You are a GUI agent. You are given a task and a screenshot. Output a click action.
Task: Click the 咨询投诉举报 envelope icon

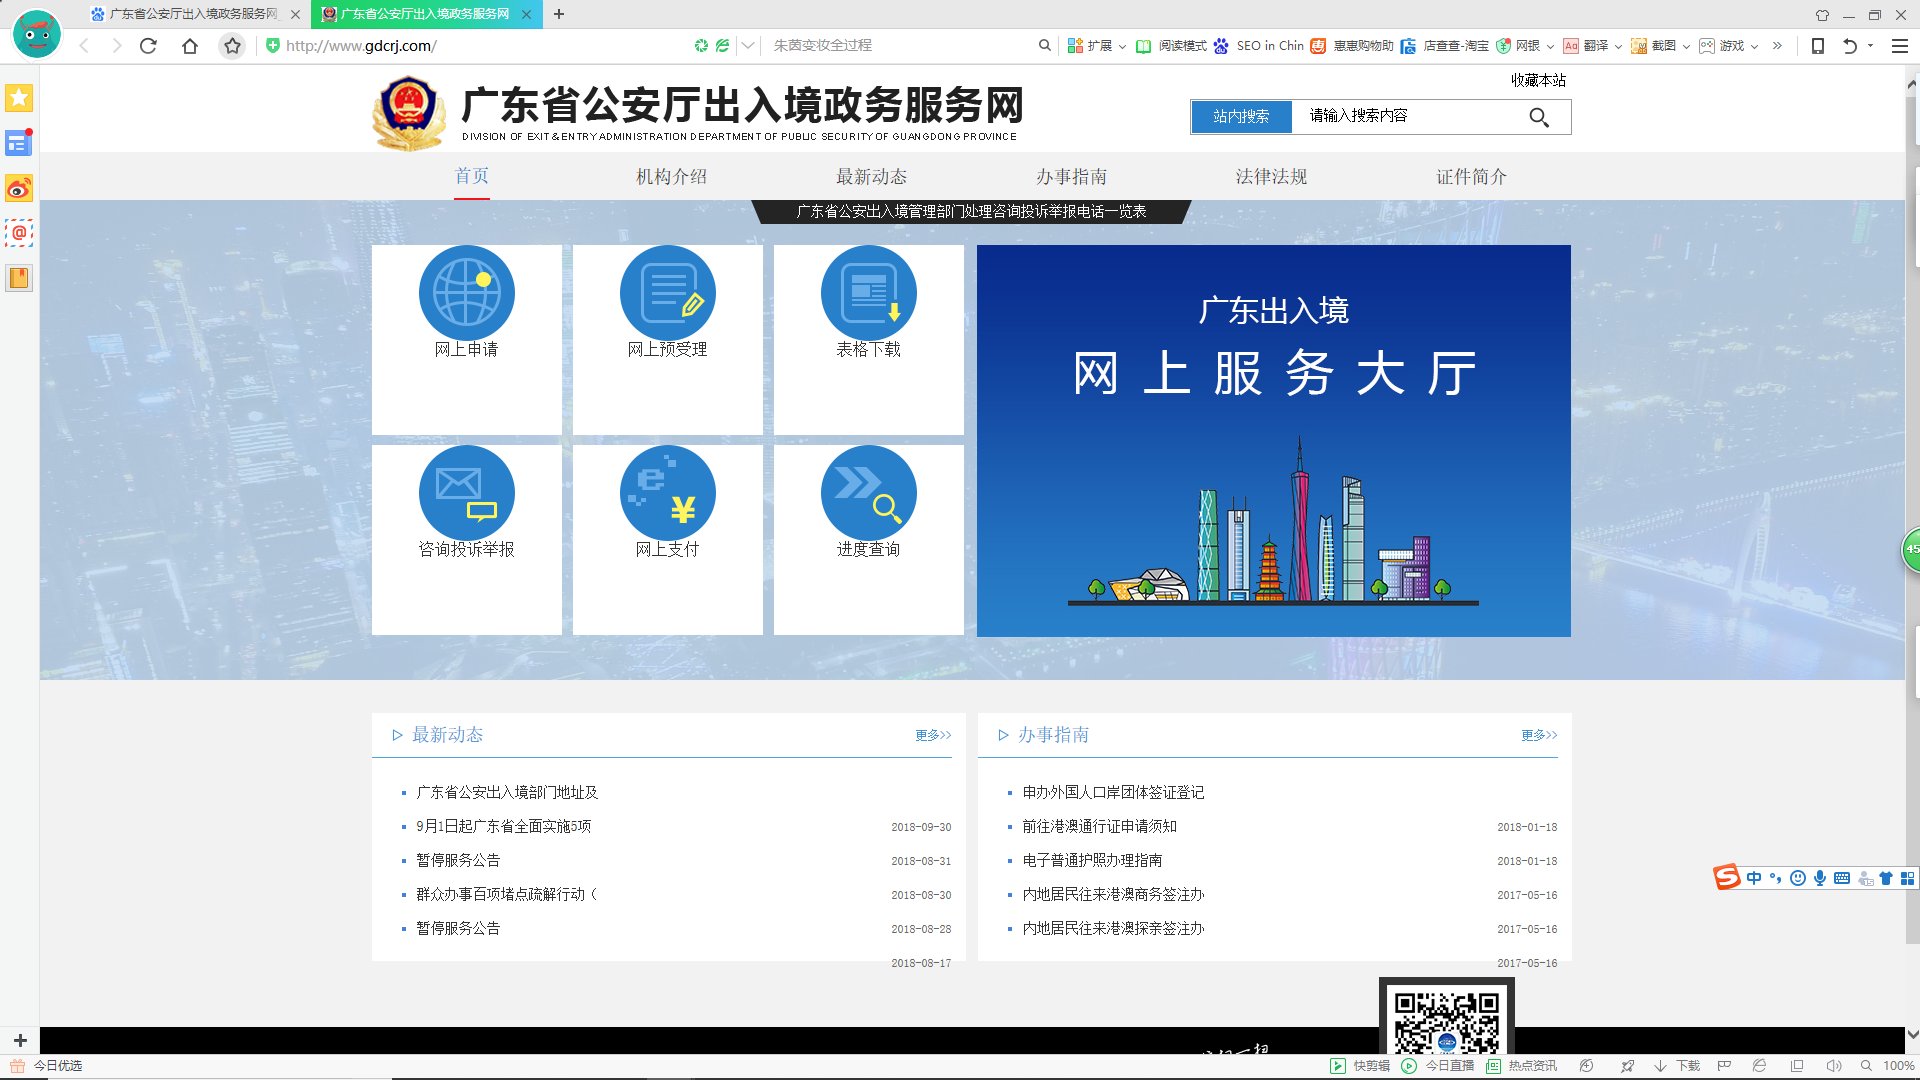[x=466, y=492]
